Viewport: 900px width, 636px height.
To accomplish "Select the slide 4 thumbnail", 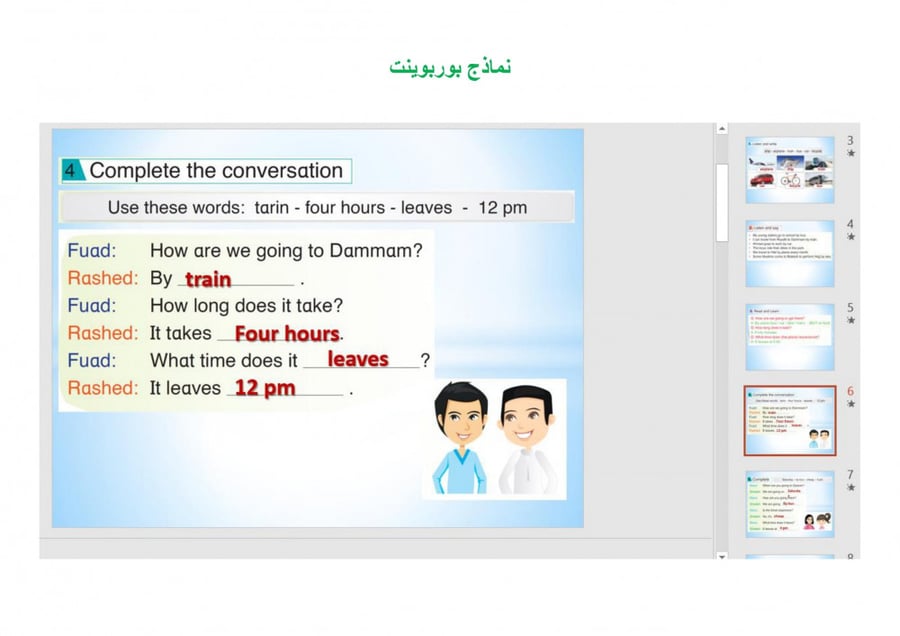I will pos(790,253).
